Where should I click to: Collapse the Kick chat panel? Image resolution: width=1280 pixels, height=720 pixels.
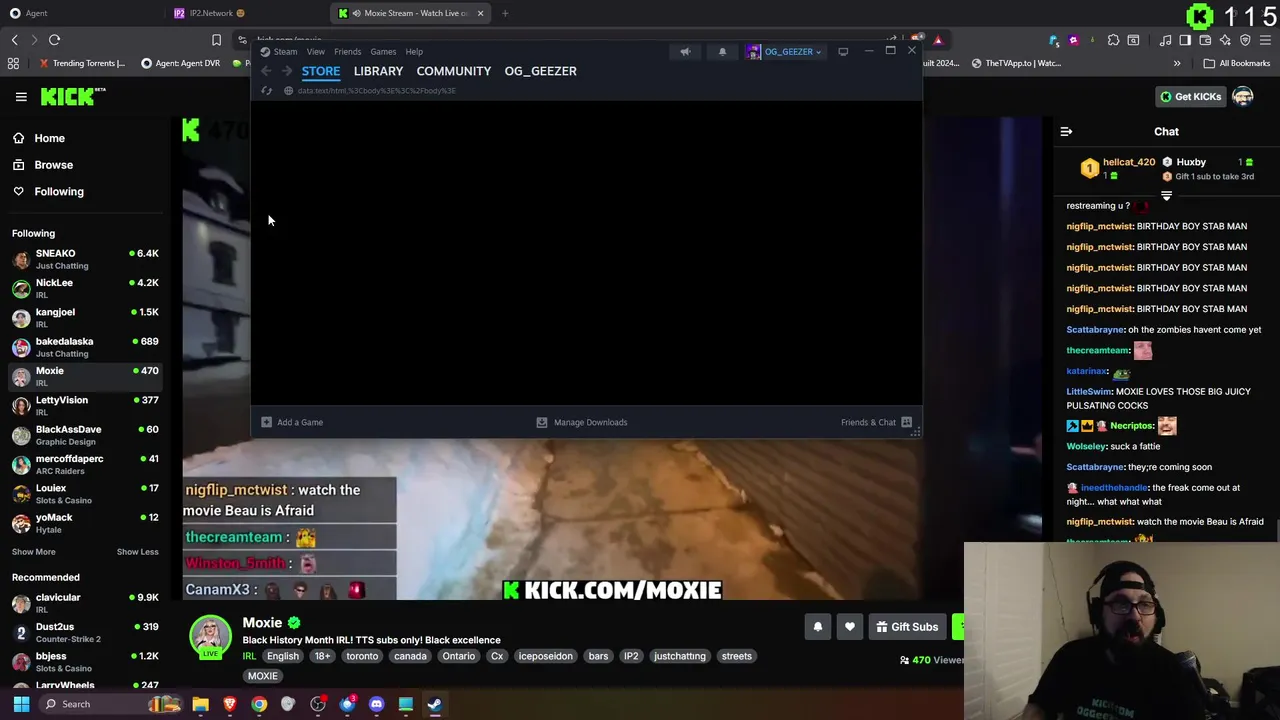[x=1066, y=132]
